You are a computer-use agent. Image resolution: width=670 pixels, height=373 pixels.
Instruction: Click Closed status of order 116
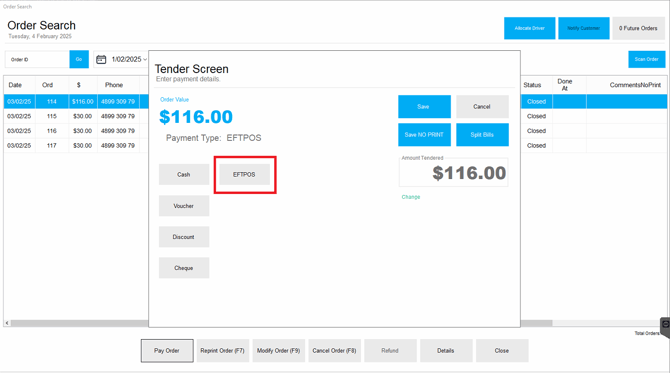point(536,131)
